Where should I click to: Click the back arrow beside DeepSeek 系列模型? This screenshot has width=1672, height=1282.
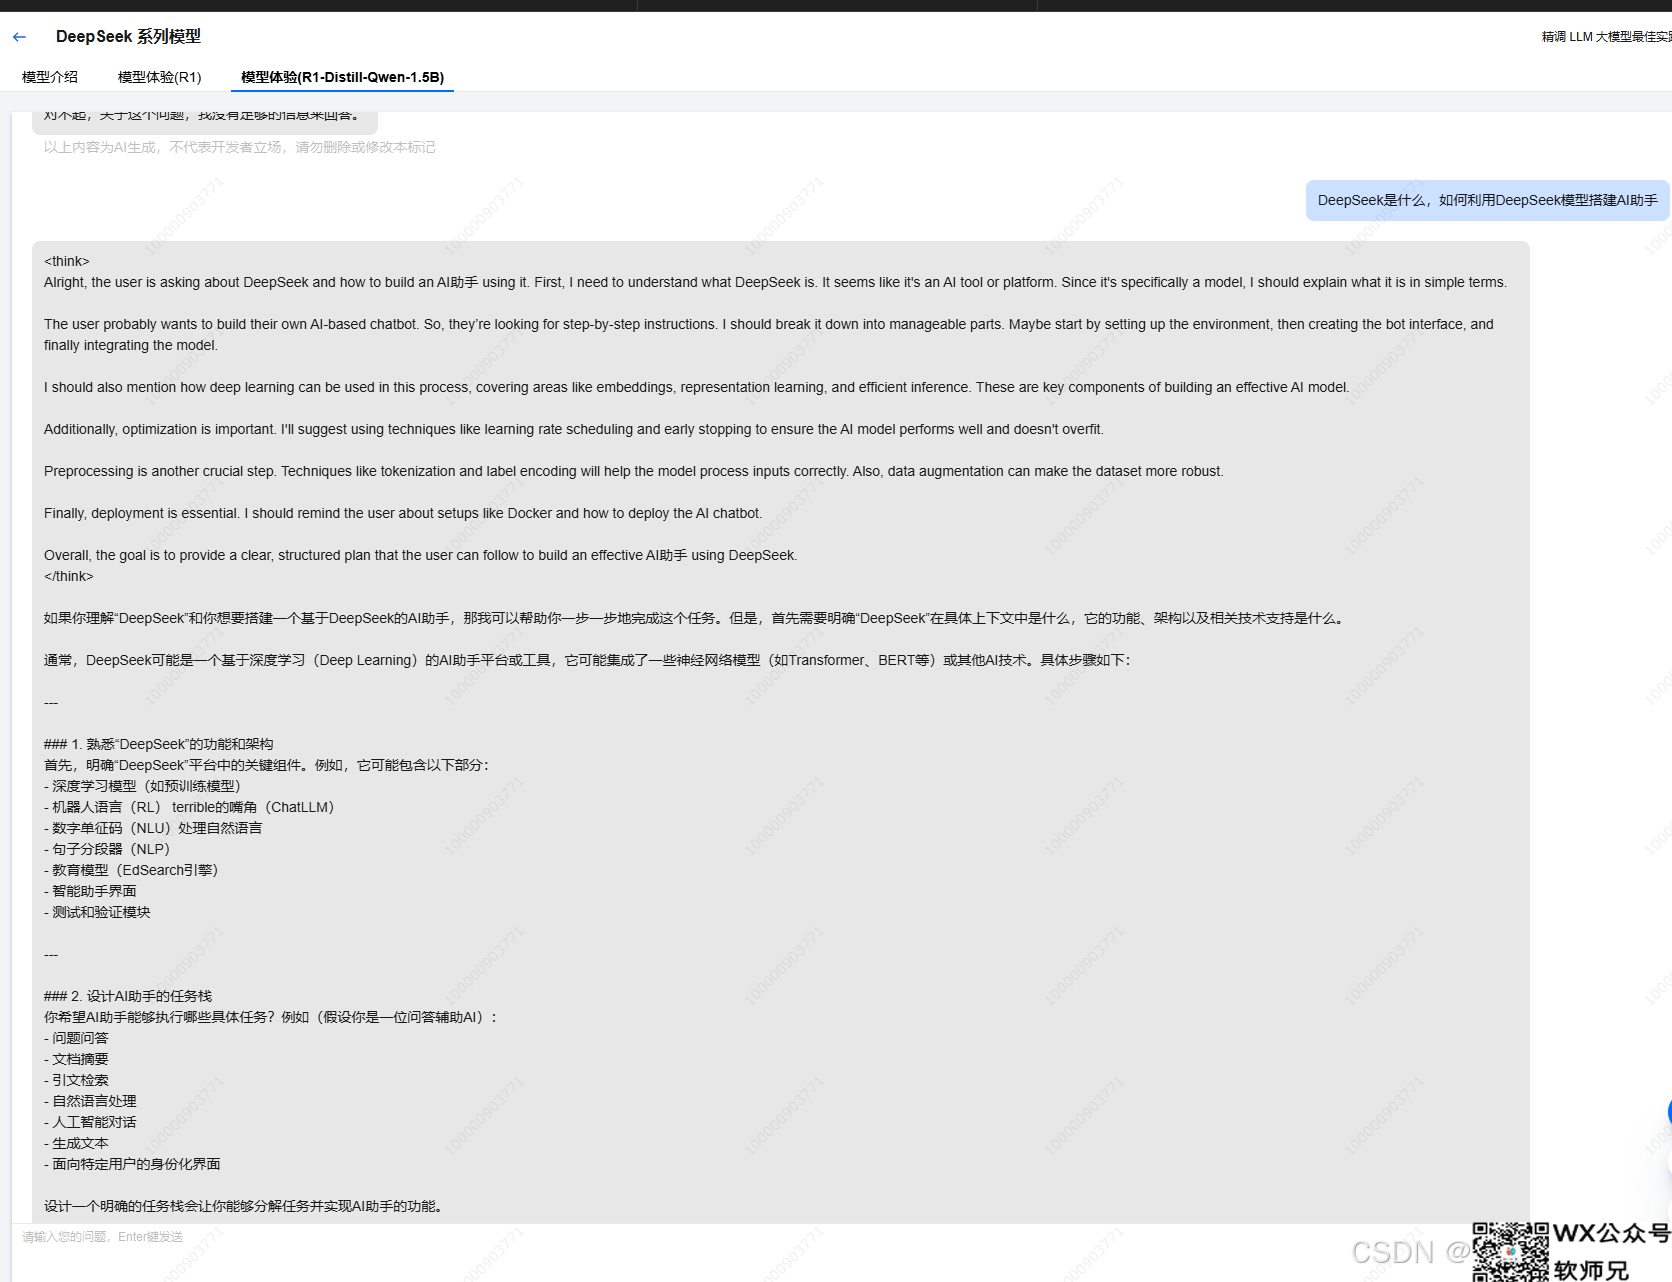(19, 37)
